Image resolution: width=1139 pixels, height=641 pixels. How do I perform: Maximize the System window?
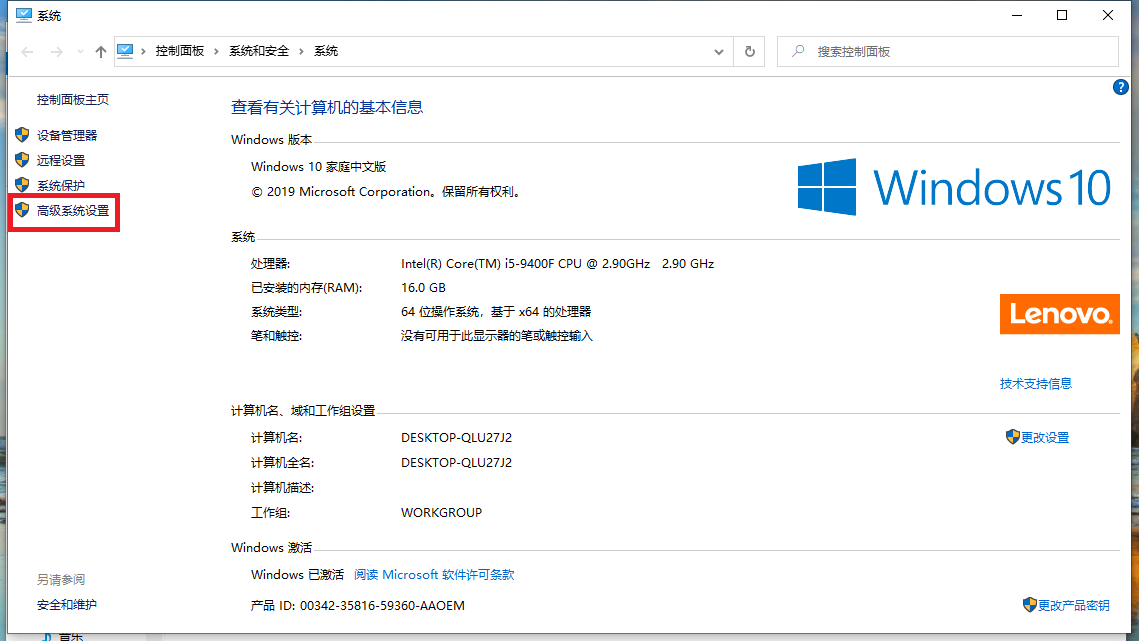pyautogui.click(x=1062, y=15)
